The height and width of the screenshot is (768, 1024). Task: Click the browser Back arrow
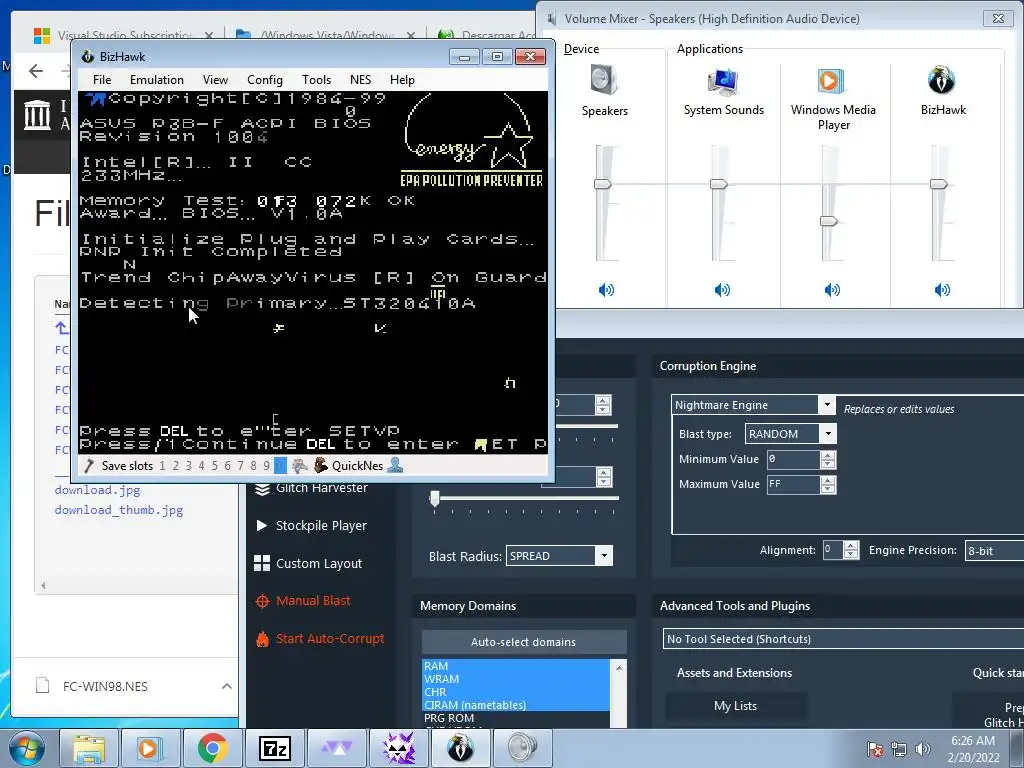point(36,71)
